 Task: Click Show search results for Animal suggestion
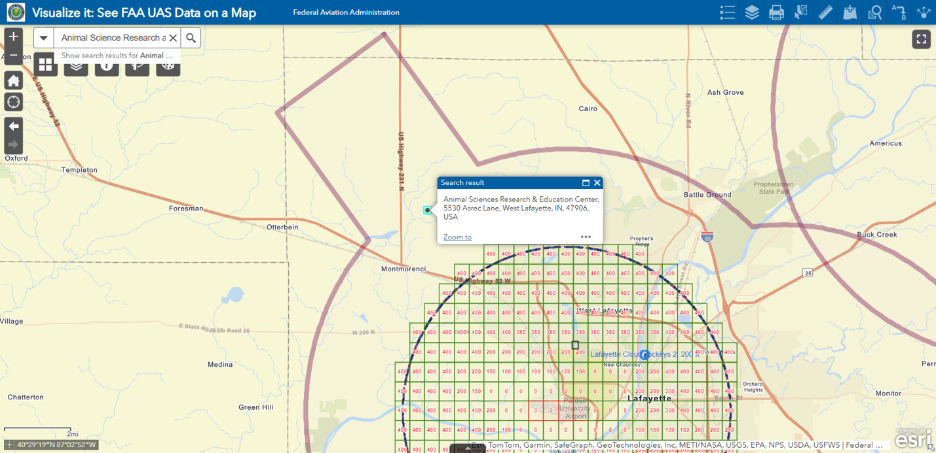tap(117, 55)
